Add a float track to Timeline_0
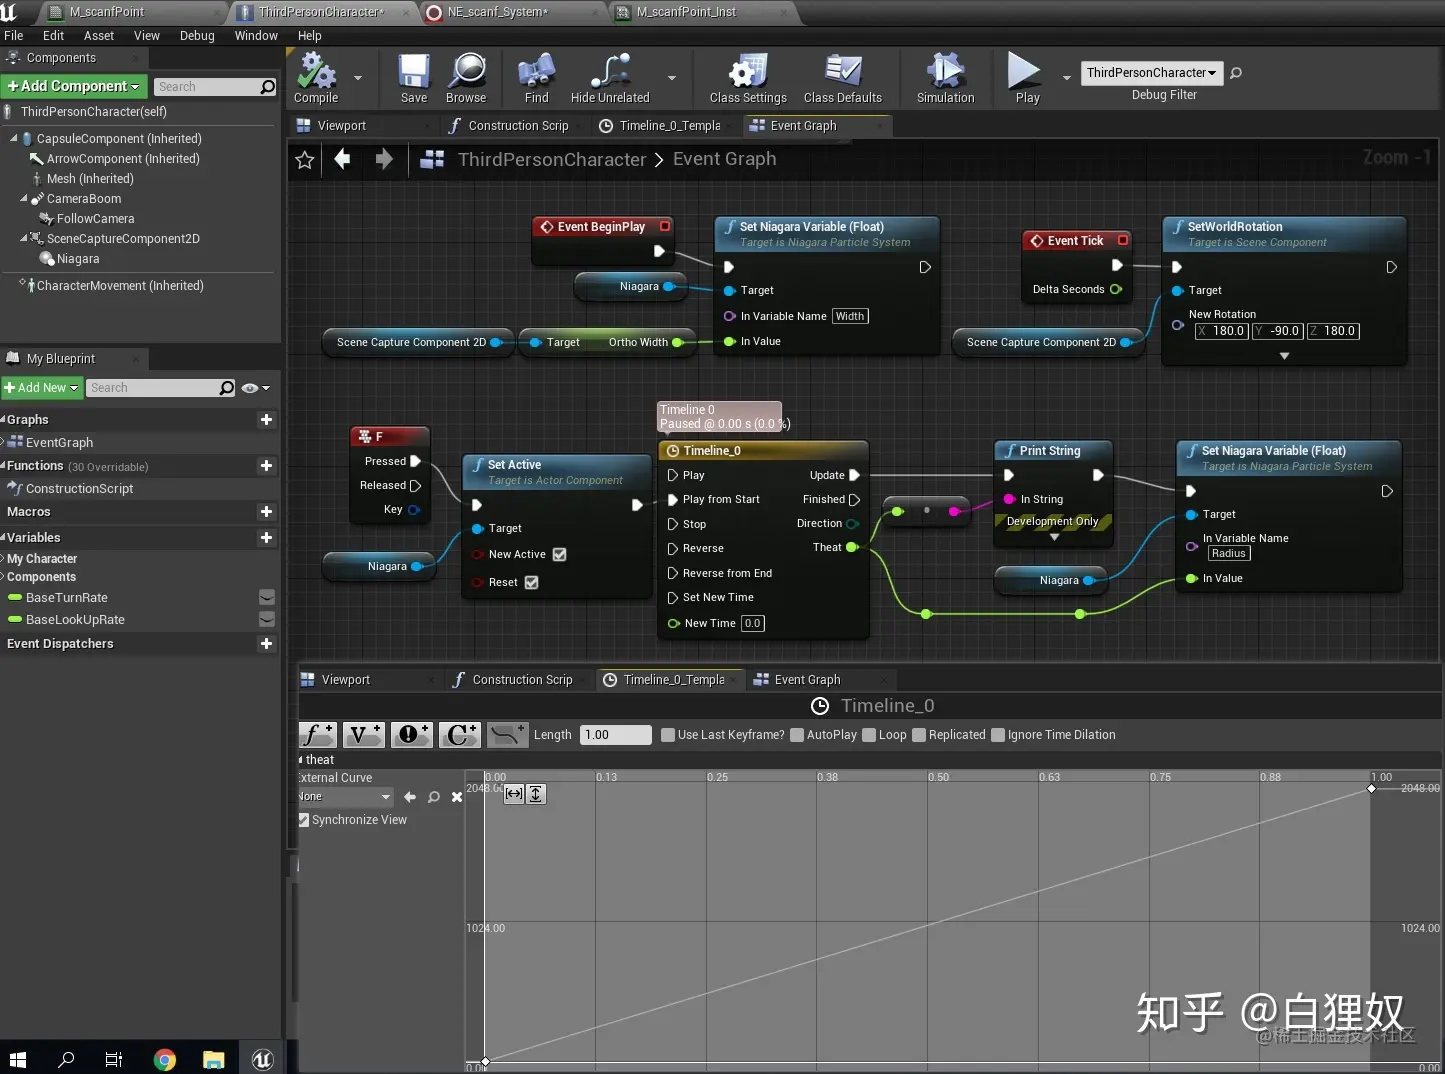1445x1074 pixels. [x=317, y=735]
